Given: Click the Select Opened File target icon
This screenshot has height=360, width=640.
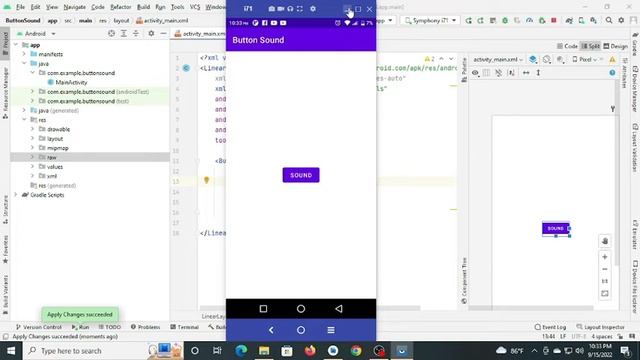Looking at the screenshot, I should (111, 33).
